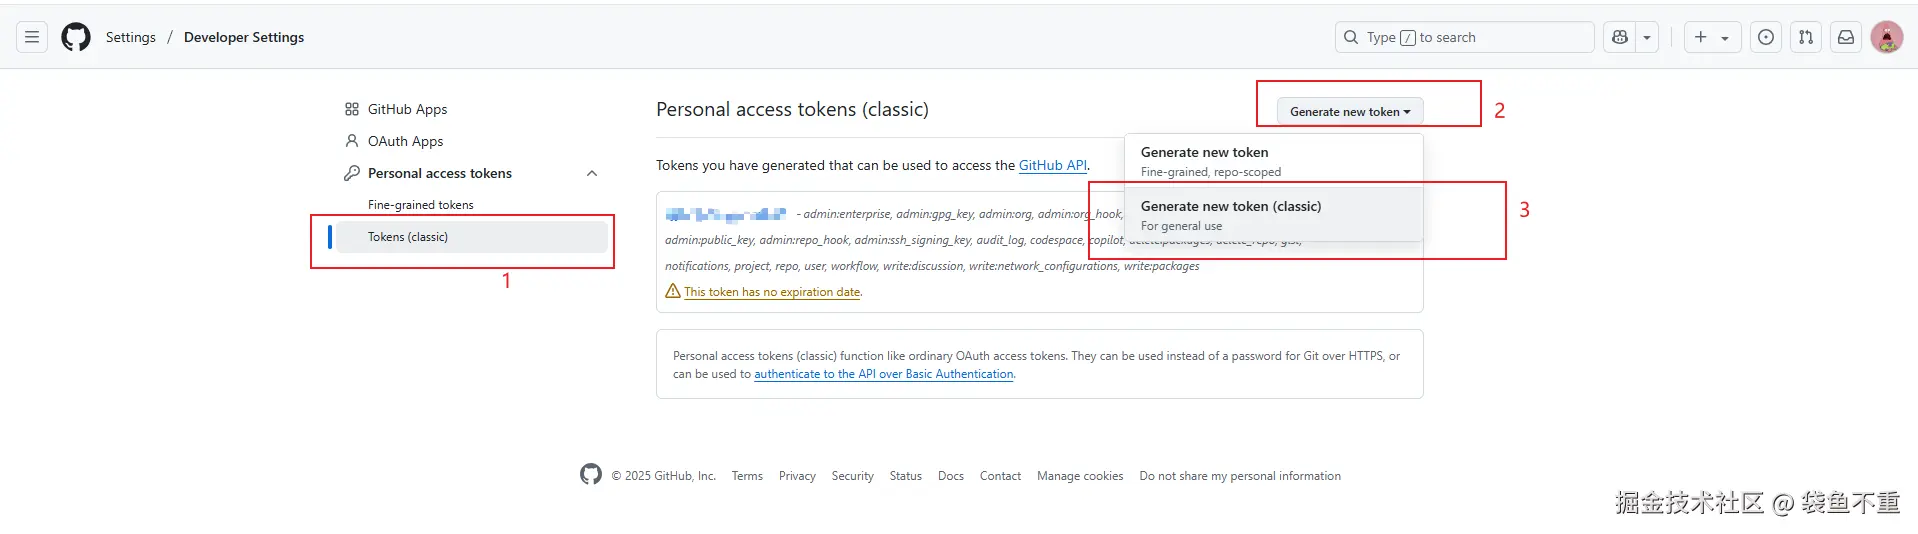Open the Basic Authentication API link

tap(884, 374)
